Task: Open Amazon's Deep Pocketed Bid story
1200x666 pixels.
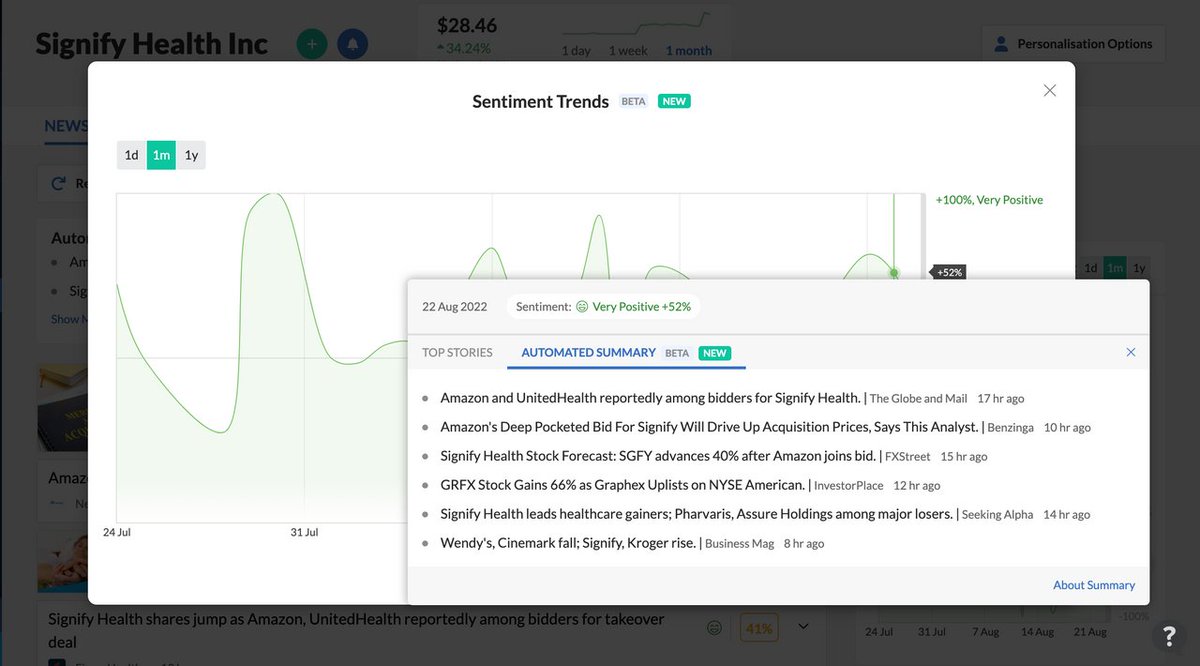Action: point(709,427)
